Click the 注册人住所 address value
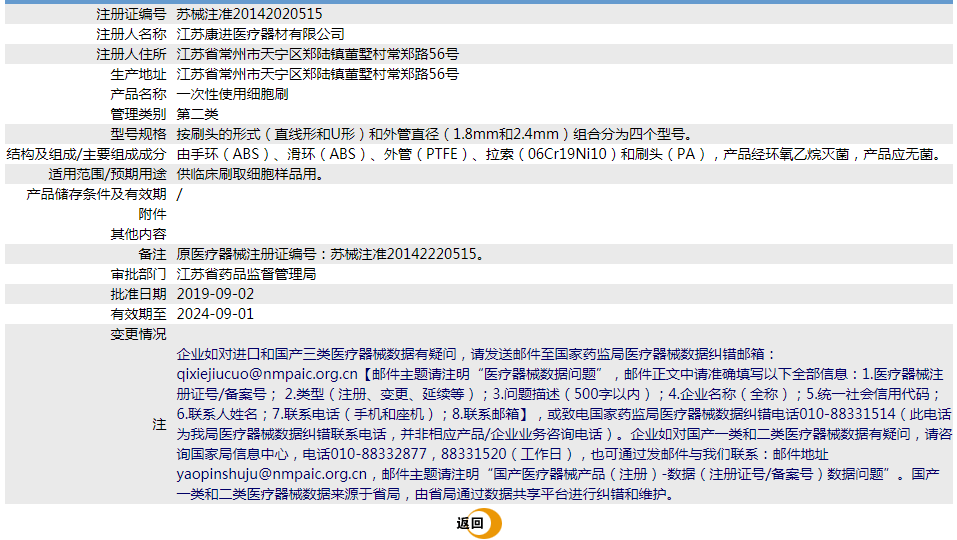This screenshot has width=957, height=540. 317,54
